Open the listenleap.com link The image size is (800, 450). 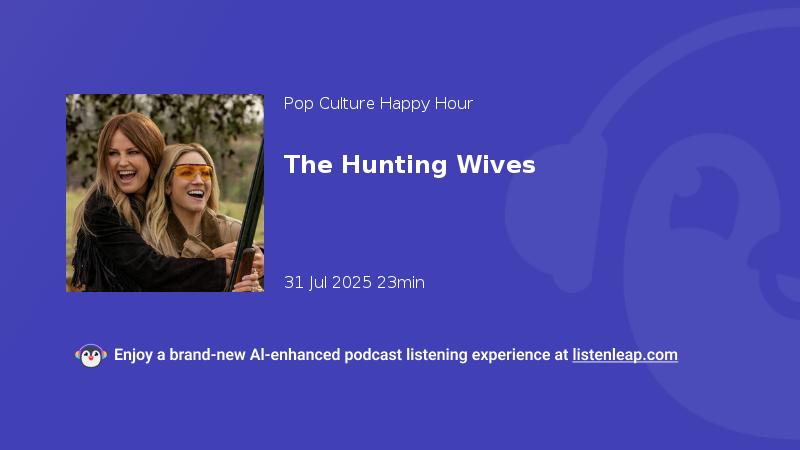625,355
